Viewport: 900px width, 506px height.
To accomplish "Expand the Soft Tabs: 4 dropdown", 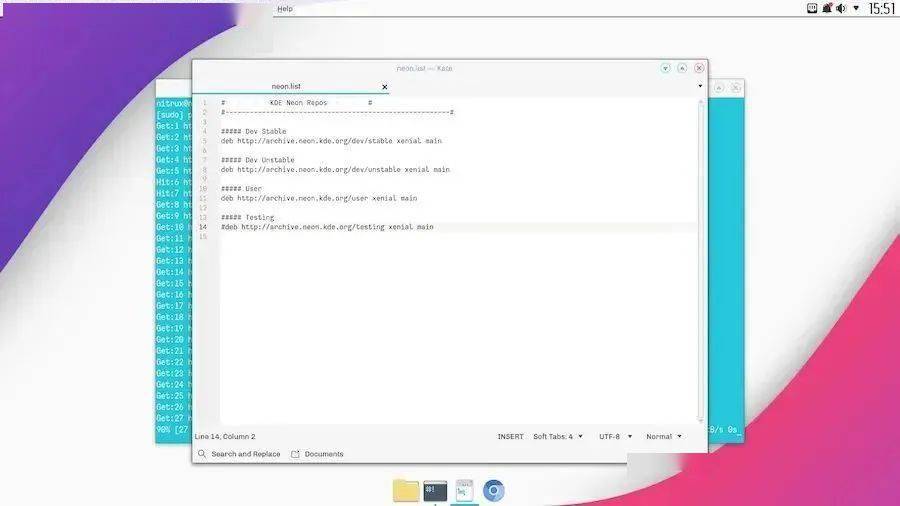I will click(x=558, y=437).
